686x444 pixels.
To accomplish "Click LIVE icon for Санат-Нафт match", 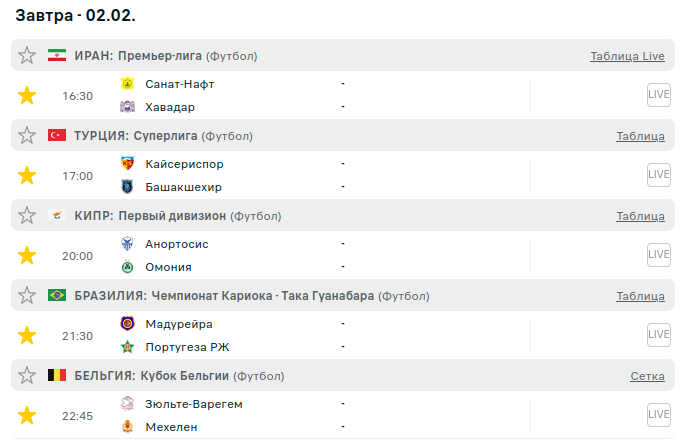I will (658, 95).
